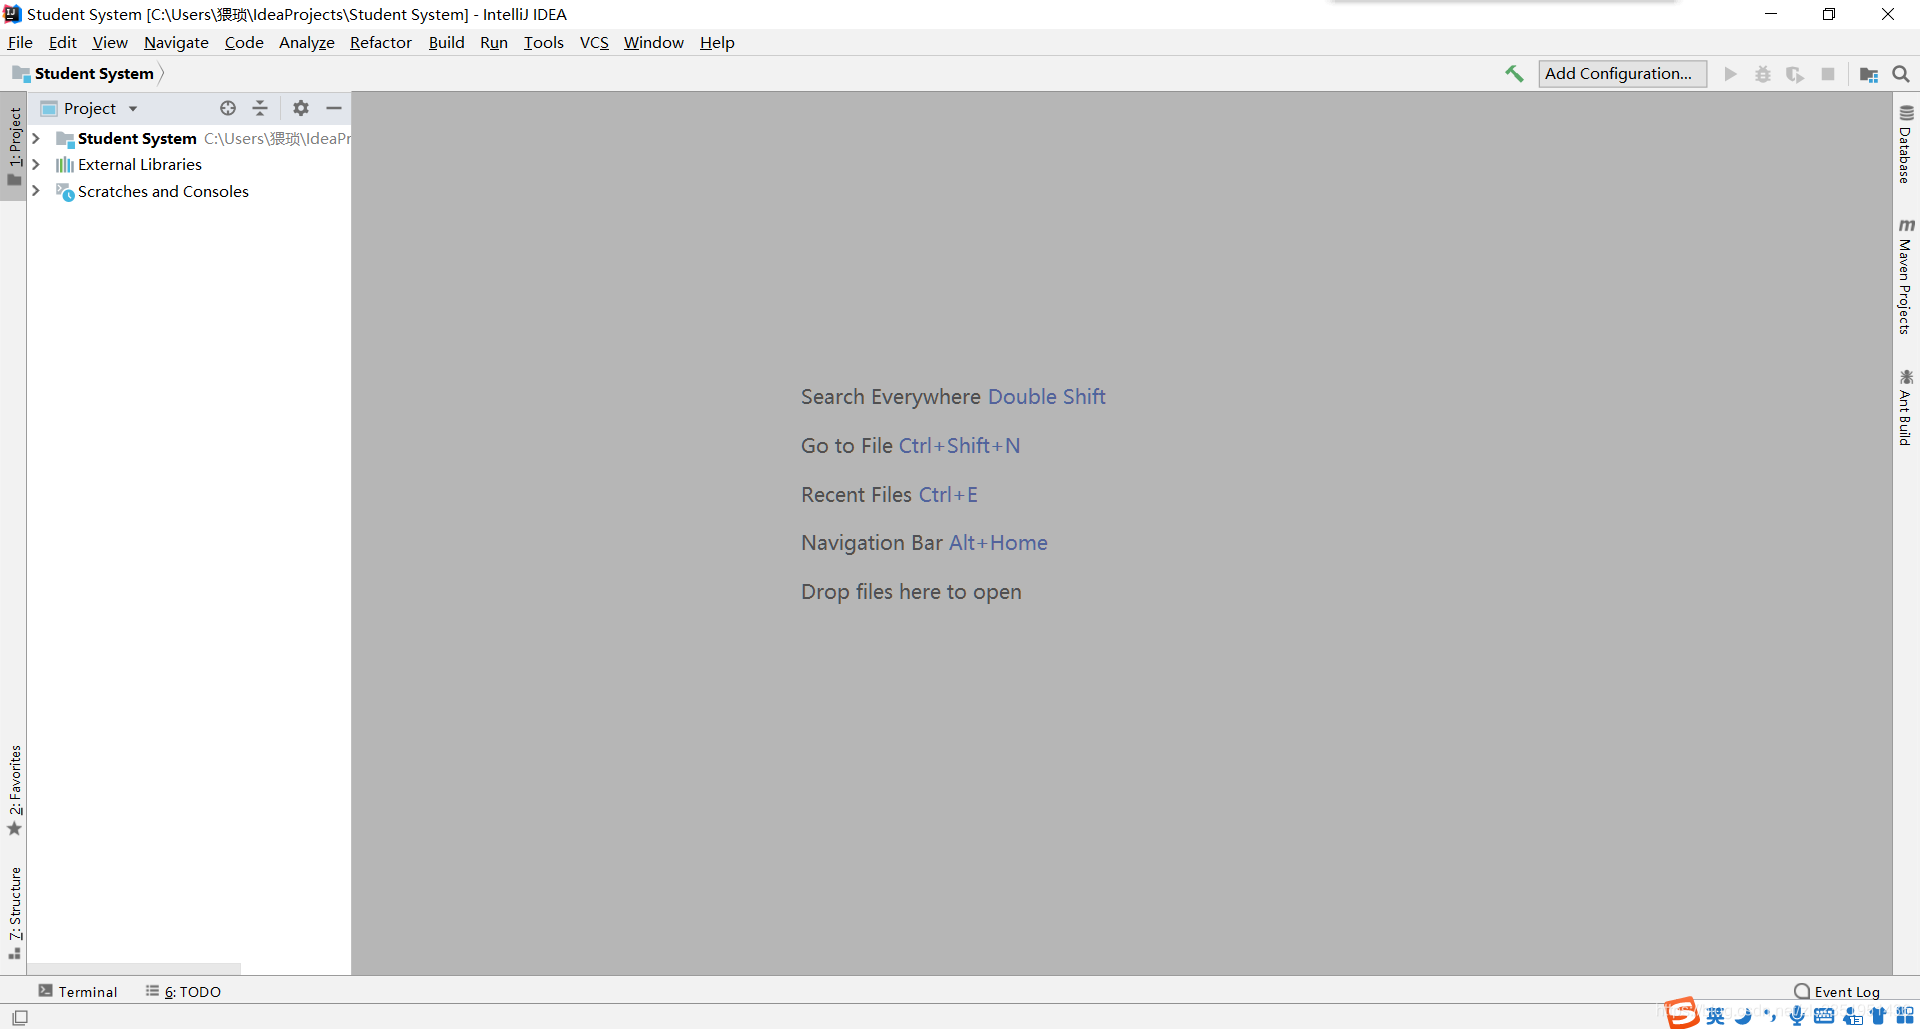Click the moon icon in IME bar
This screenshot has width=1920, height=1029.
[x=1743, y=1016]
